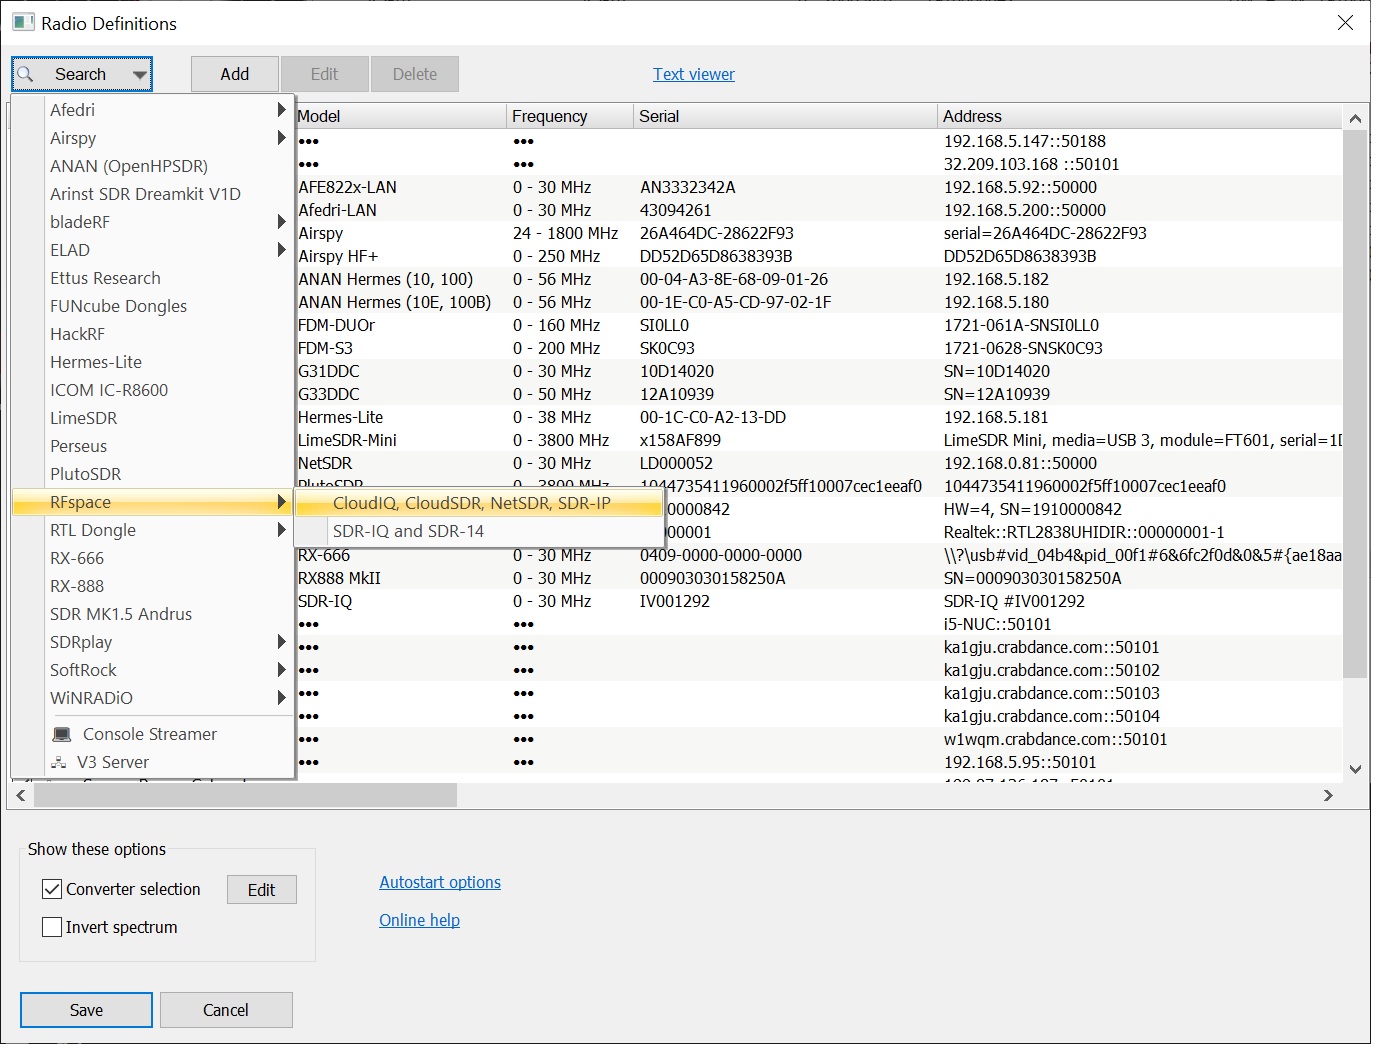Uncheck the Converter selection checkbox

coord(52,889)
